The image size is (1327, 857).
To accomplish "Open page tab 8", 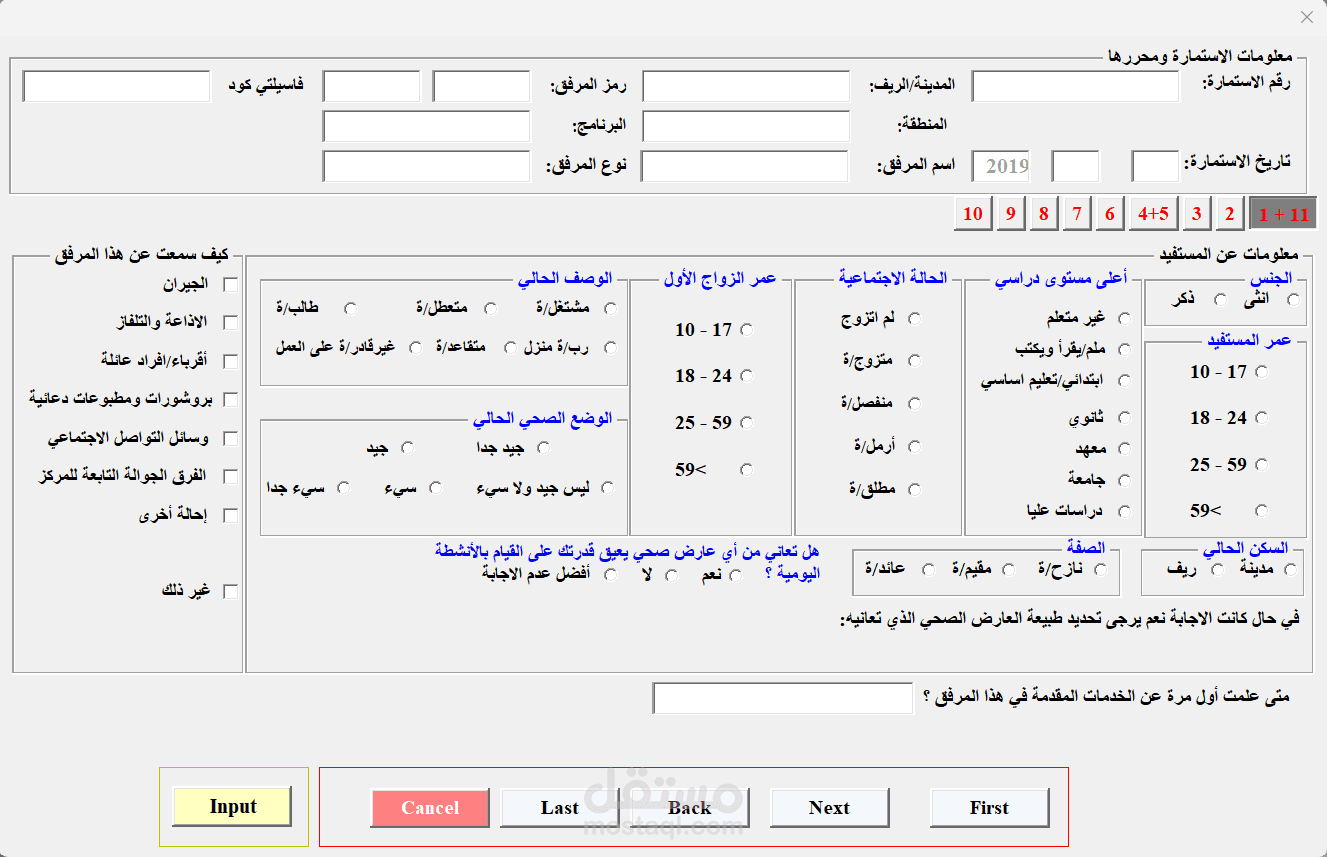I will (x=1043, y=214).
